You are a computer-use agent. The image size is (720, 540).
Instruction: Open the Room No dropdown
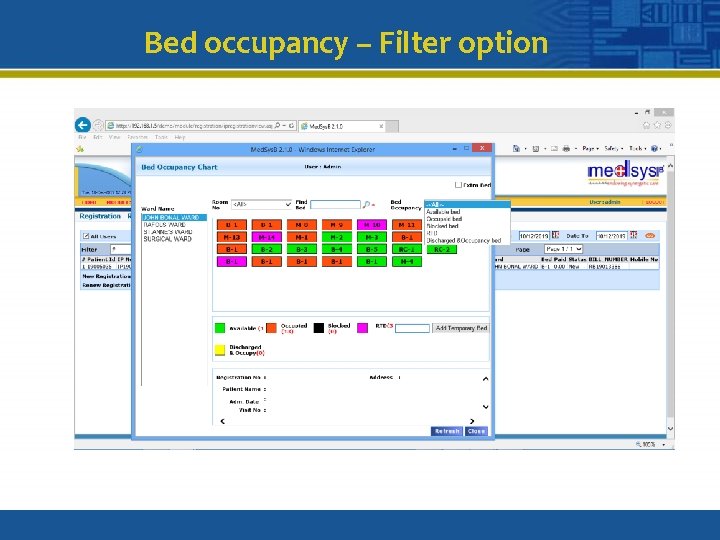(x=261, y=204)
